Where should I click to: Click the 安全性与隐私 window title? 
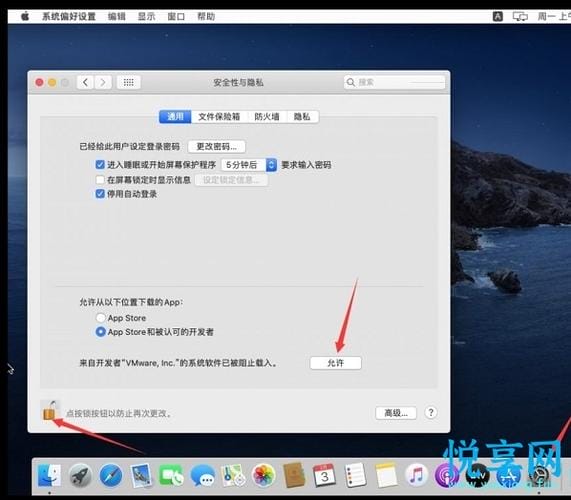coord(239,83)
